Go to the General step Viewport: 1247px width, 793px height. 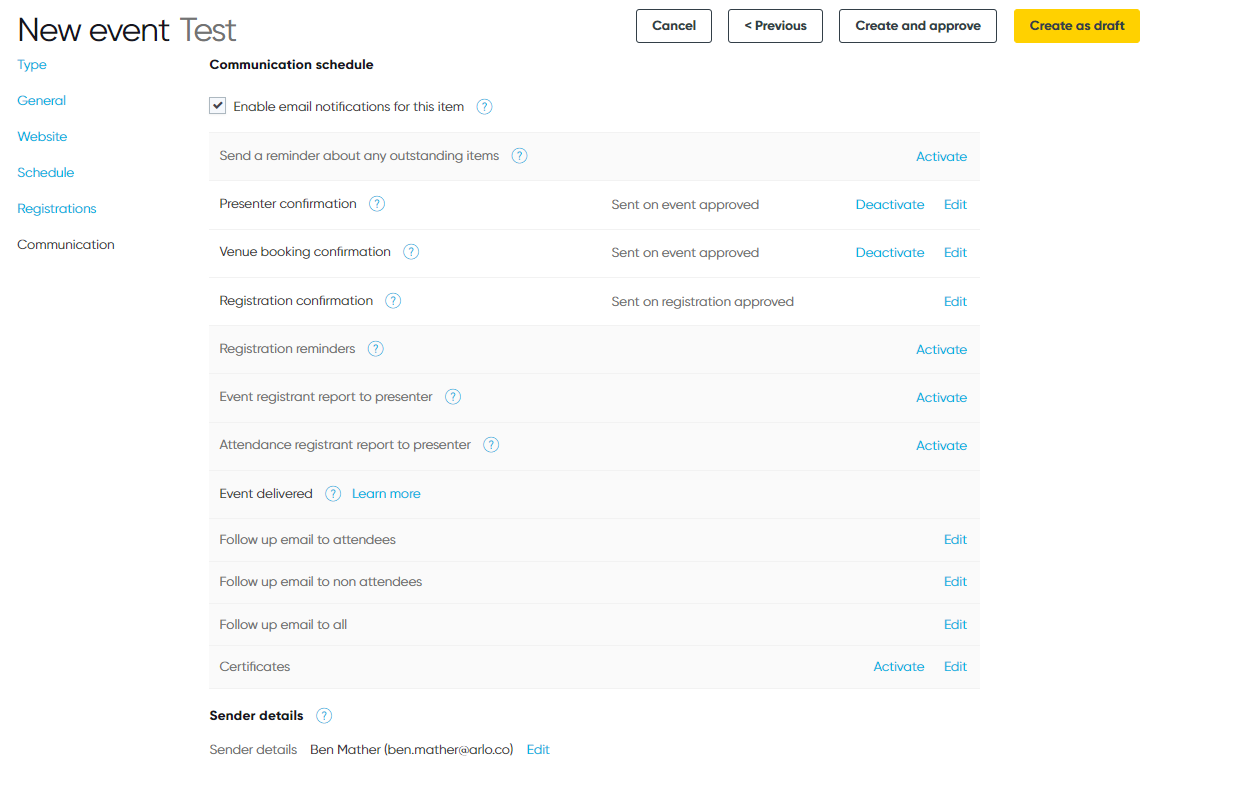42,101
